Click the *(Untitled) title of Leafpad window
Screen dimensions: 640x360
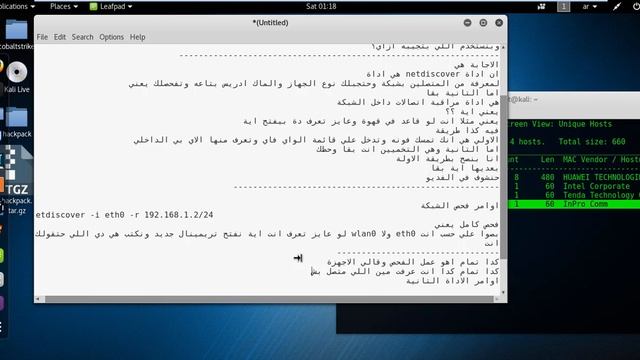click(x=270, y=23)
